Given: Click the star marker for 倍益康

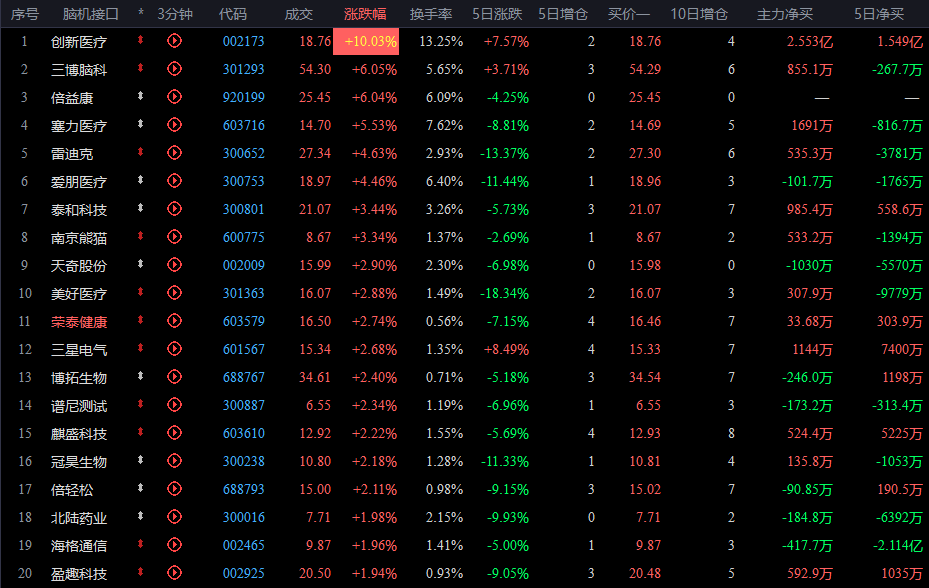Looking at the screenshot, I should pos(140,96).
